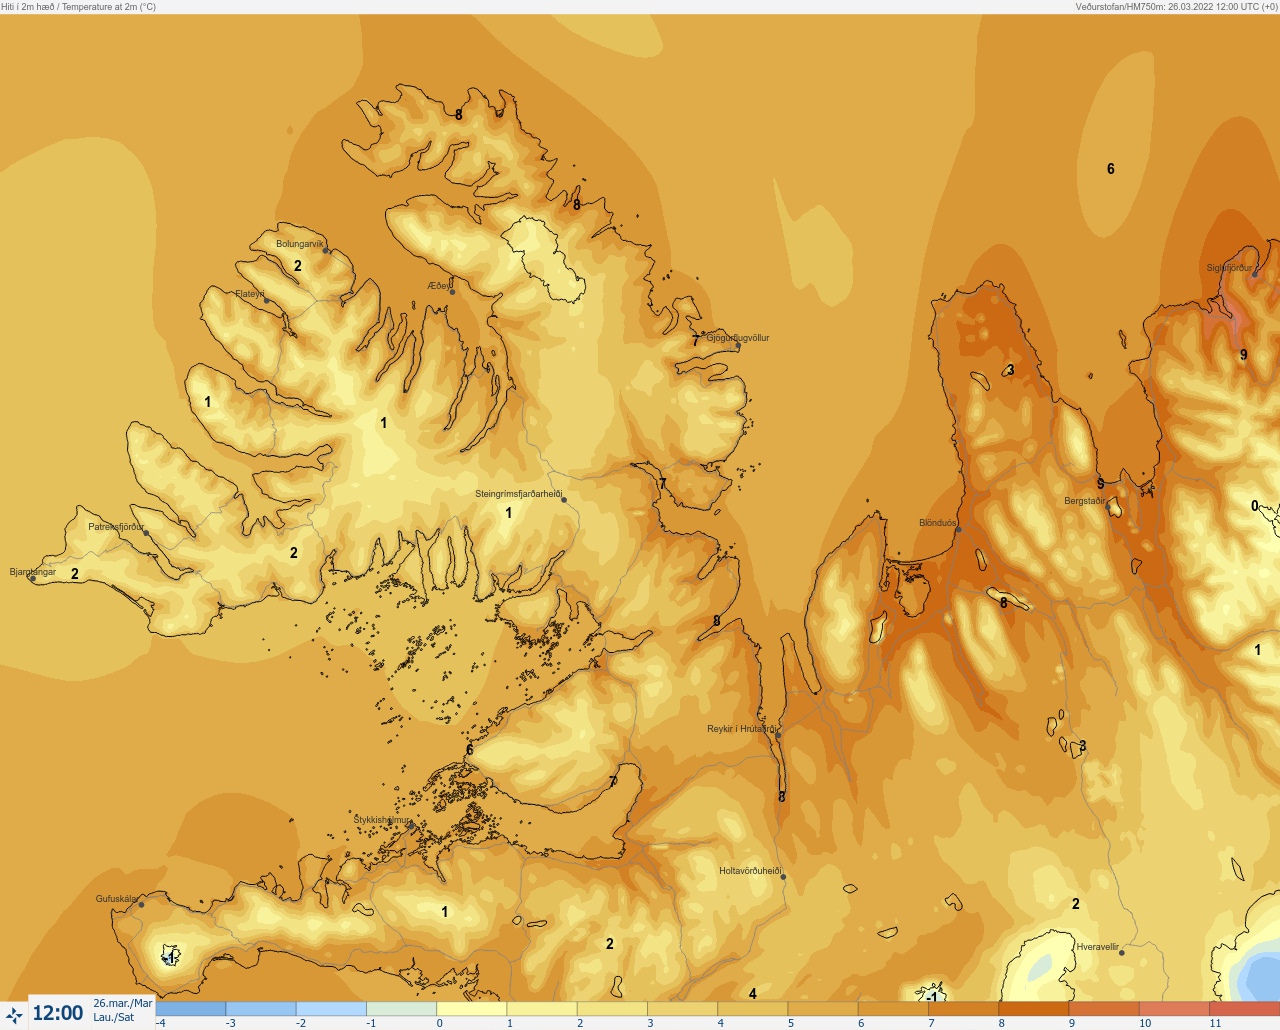Select the Bergstaðir station label
This screenshot has width=1280, height=1030.
pos(1085,501)
